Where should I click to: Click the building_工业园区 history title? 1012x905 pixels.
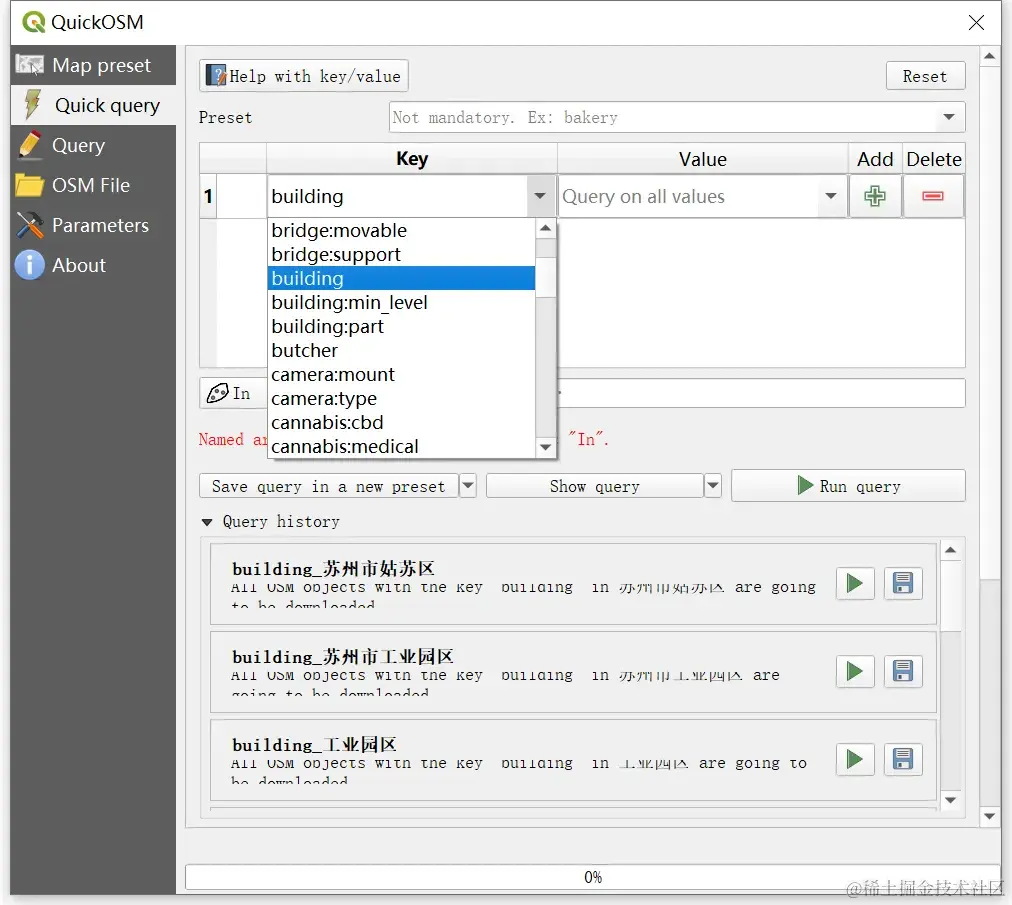(314, 744)
